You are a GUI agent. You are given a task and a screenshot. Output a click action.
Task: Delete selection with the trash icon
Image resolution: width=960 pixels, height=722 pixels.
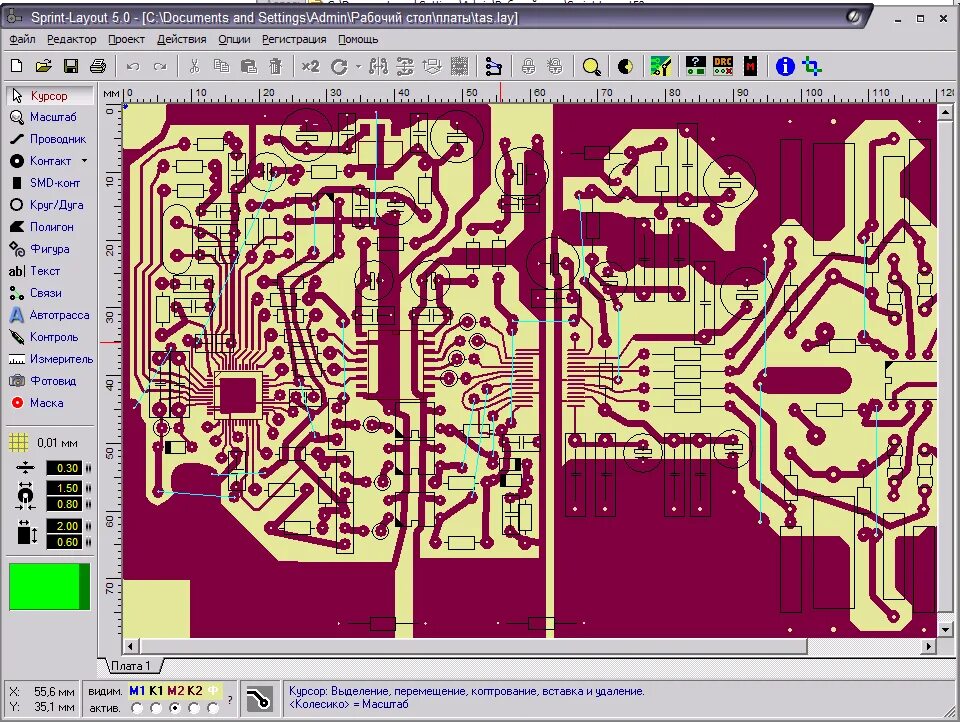[x=276, y=66]
